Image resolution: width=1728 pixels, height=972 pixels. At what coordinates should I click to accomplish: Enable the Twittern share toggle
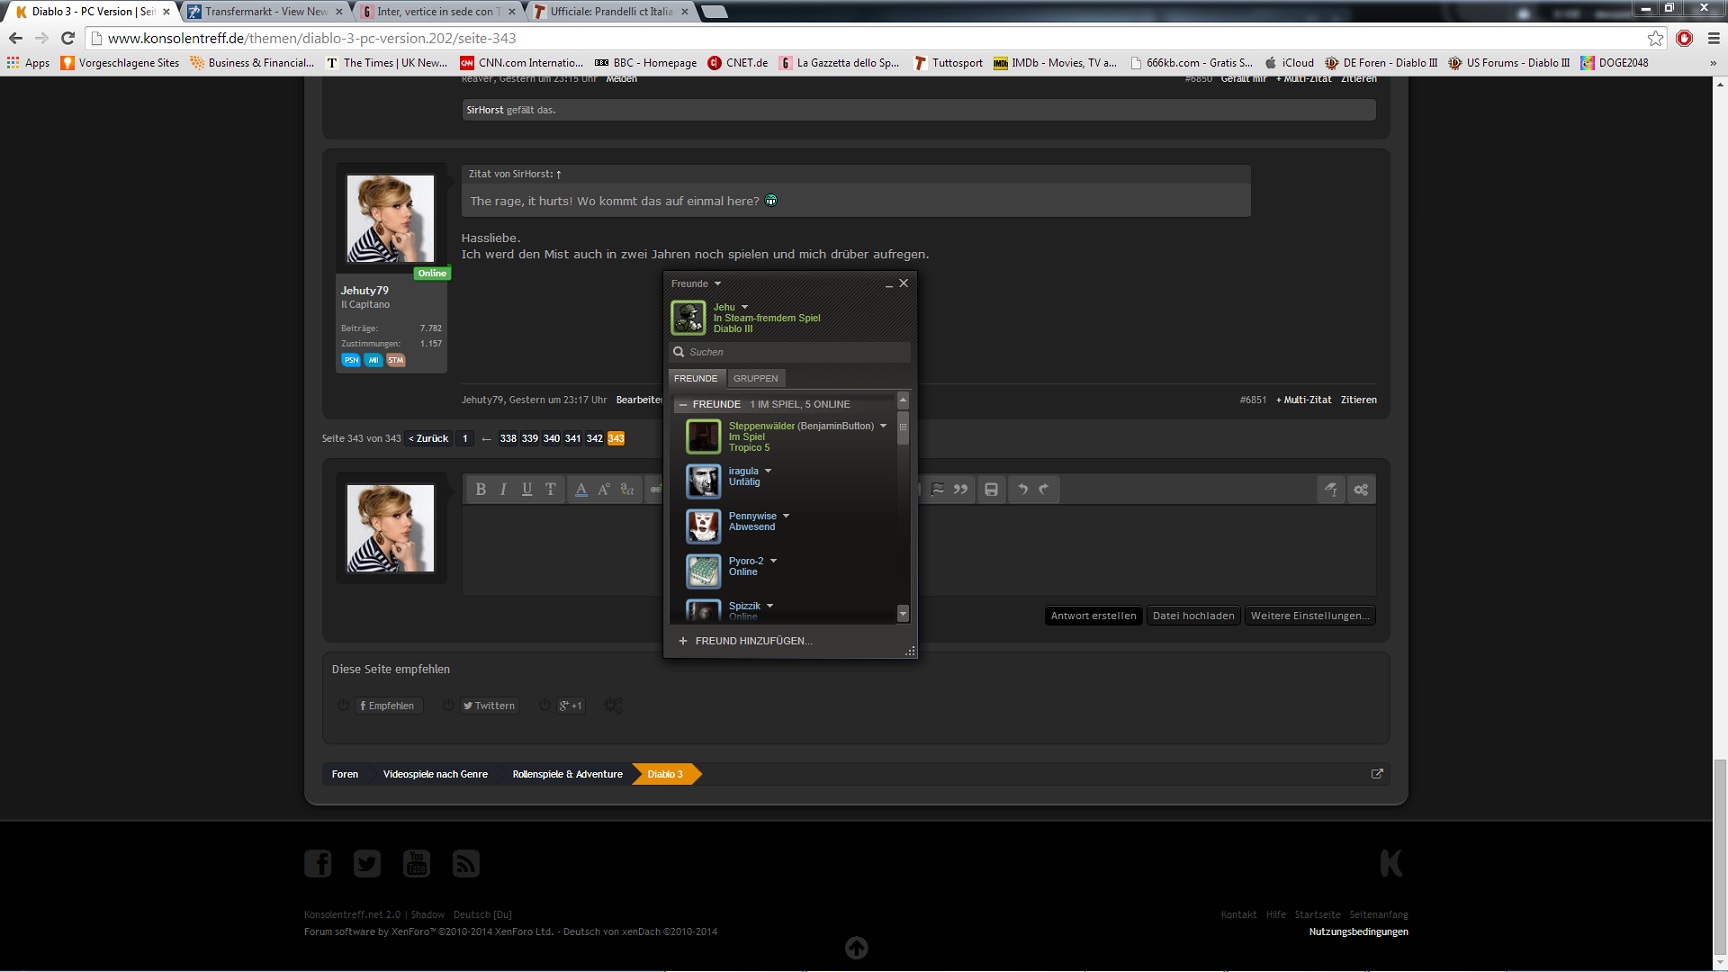point(449,706)
